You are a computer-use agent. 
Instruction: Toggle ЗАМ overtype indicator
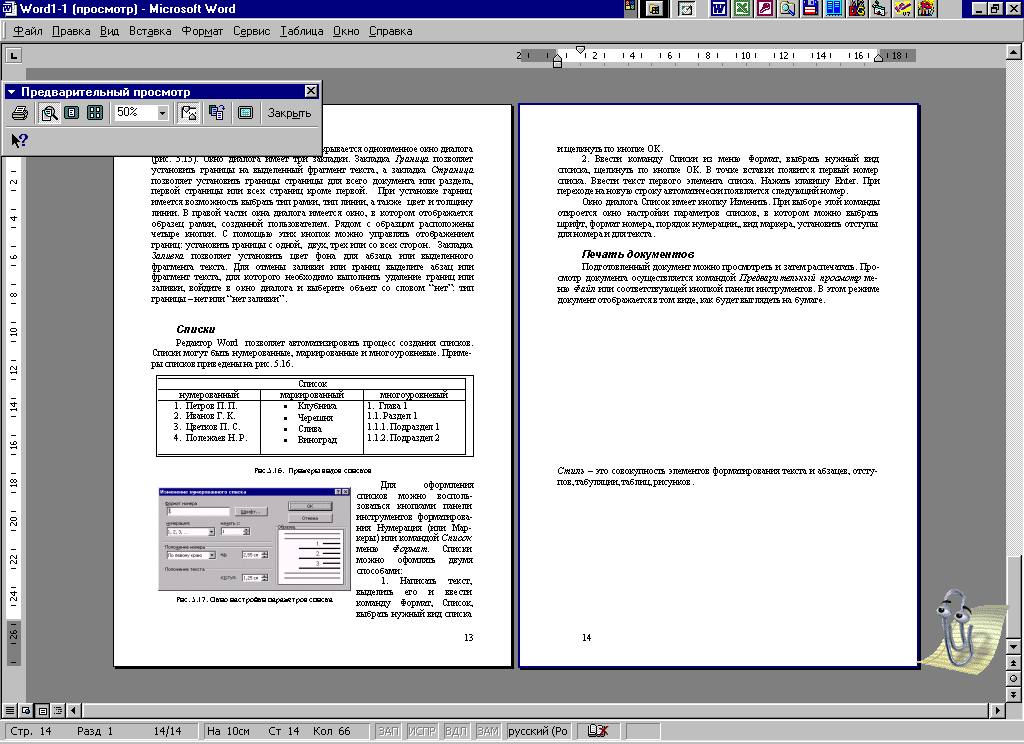[x=488, y=731]
